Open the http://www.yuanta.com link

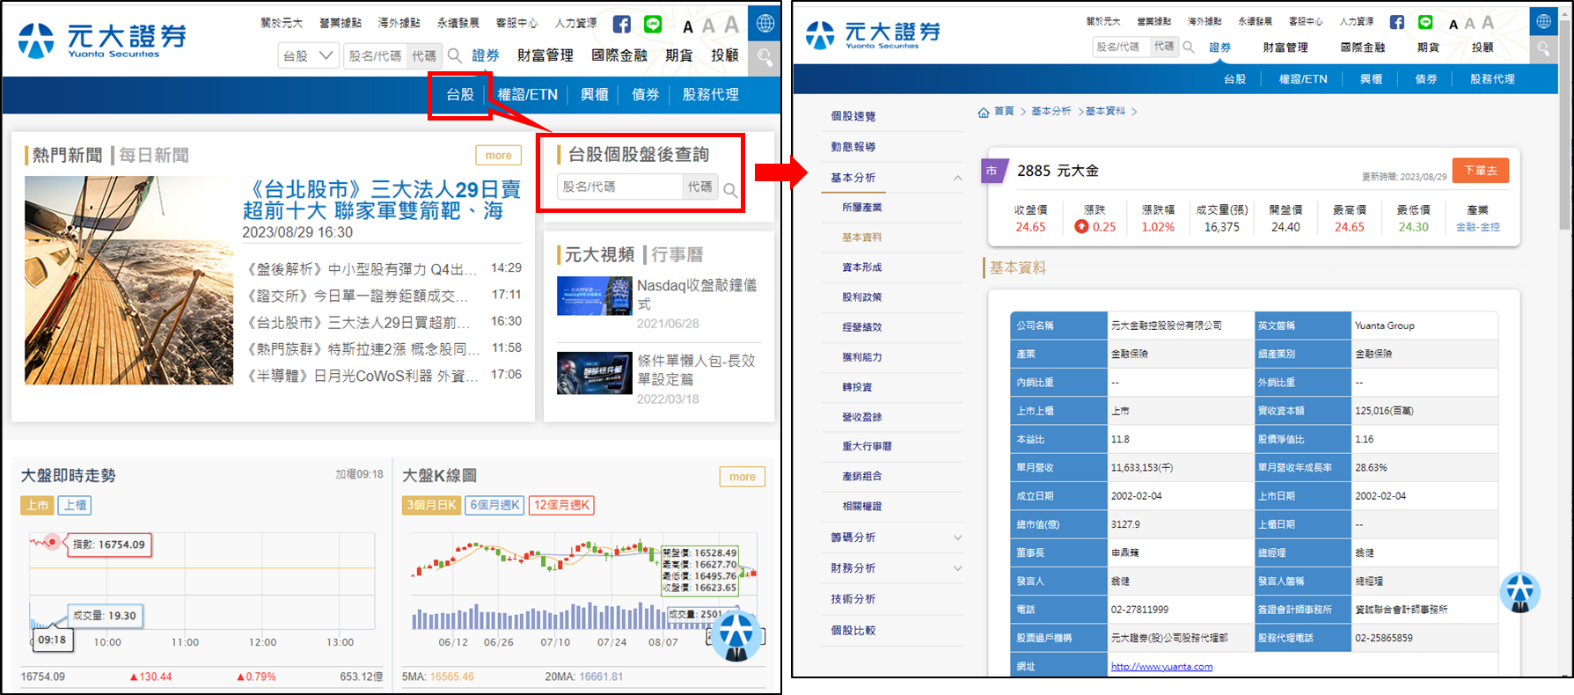click(x=1162, y=667)
